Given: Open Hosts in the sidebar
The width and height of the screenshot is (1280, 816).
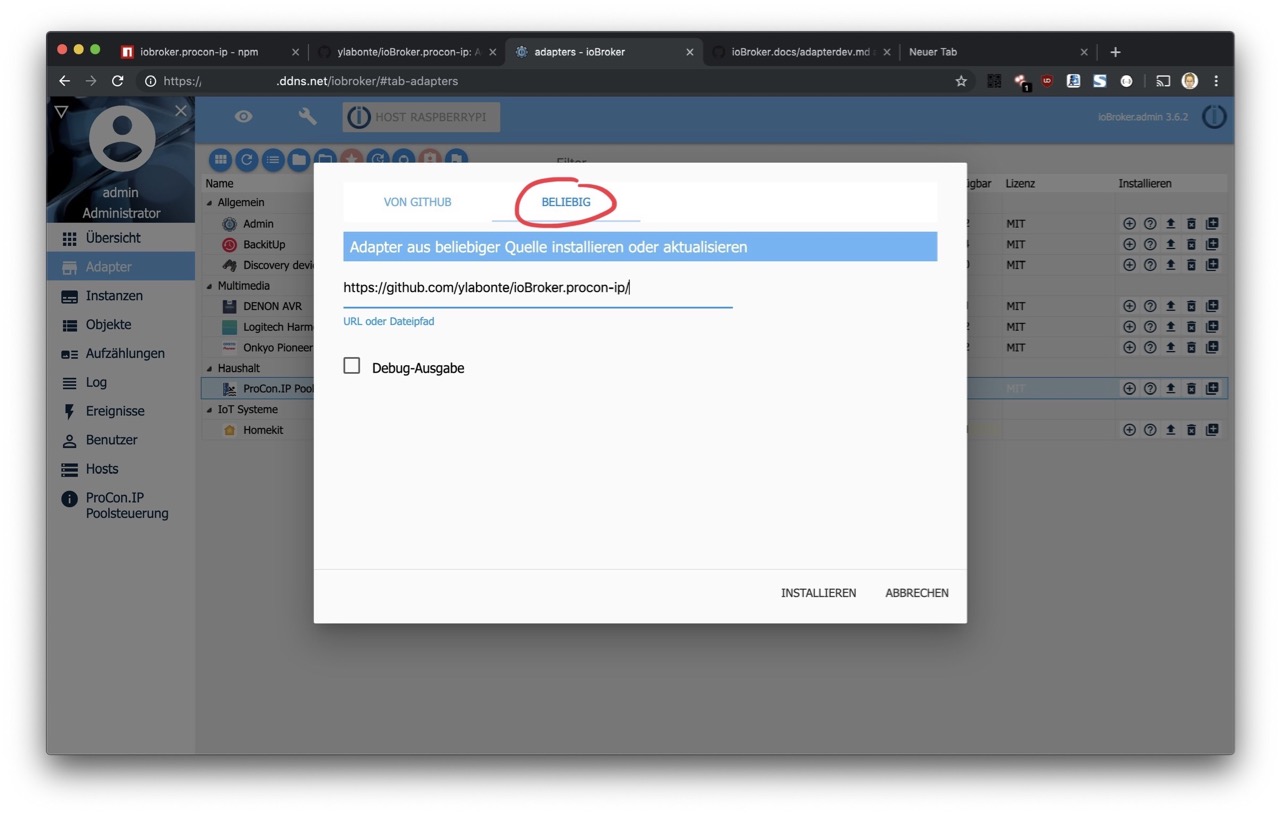Looking at the screenshot, I should click(120, 469).
